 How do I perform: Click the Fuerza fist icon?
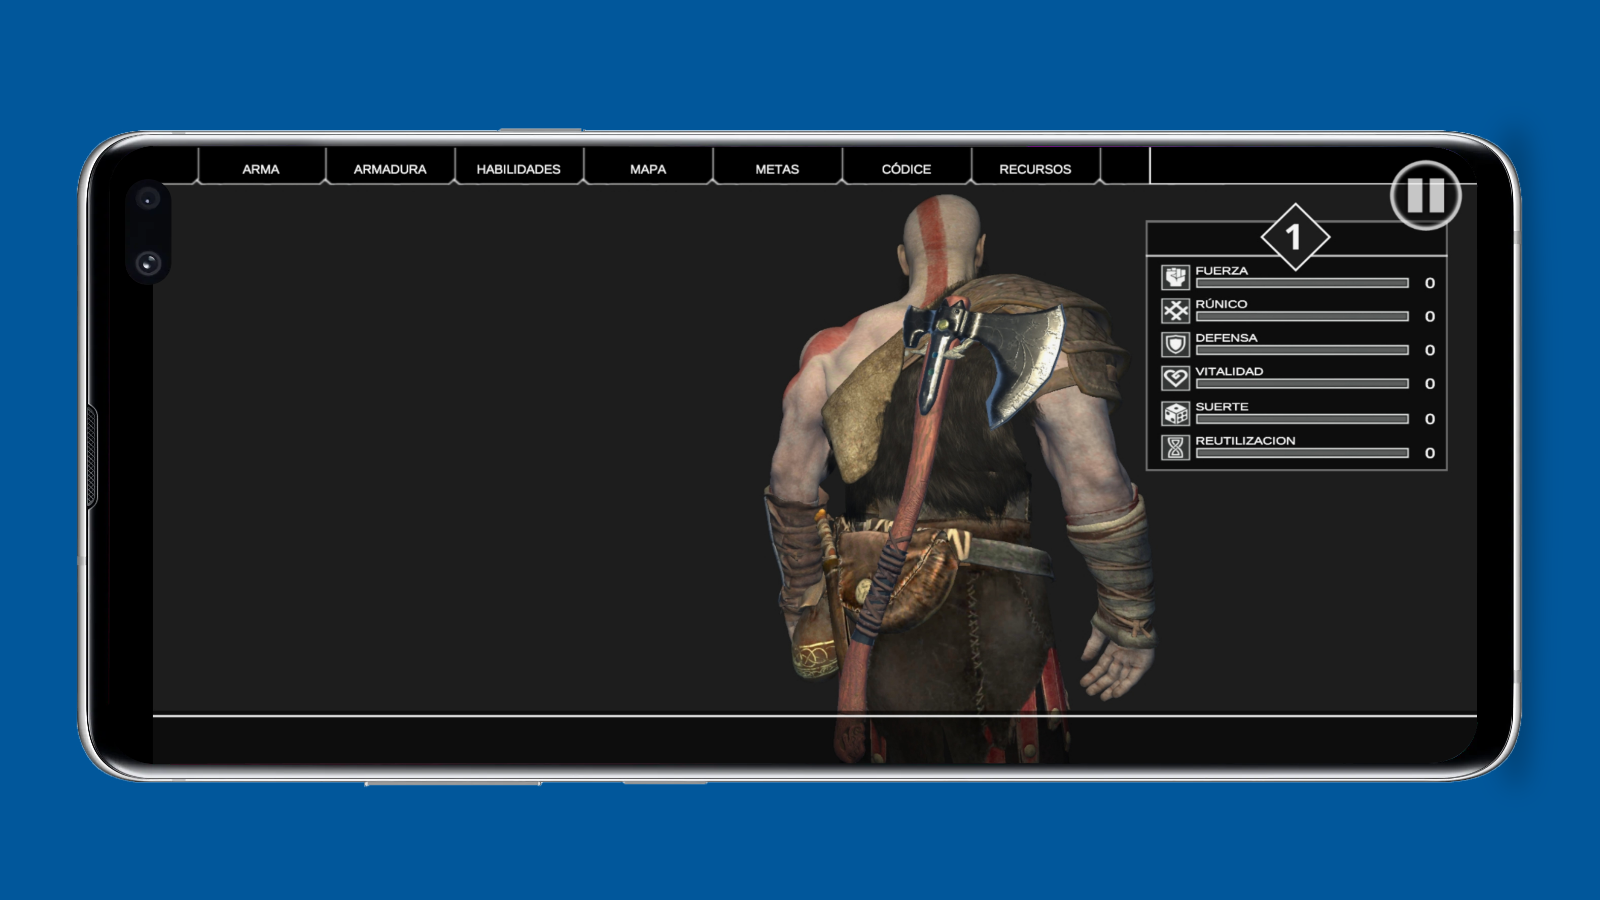click(1175, 277)
